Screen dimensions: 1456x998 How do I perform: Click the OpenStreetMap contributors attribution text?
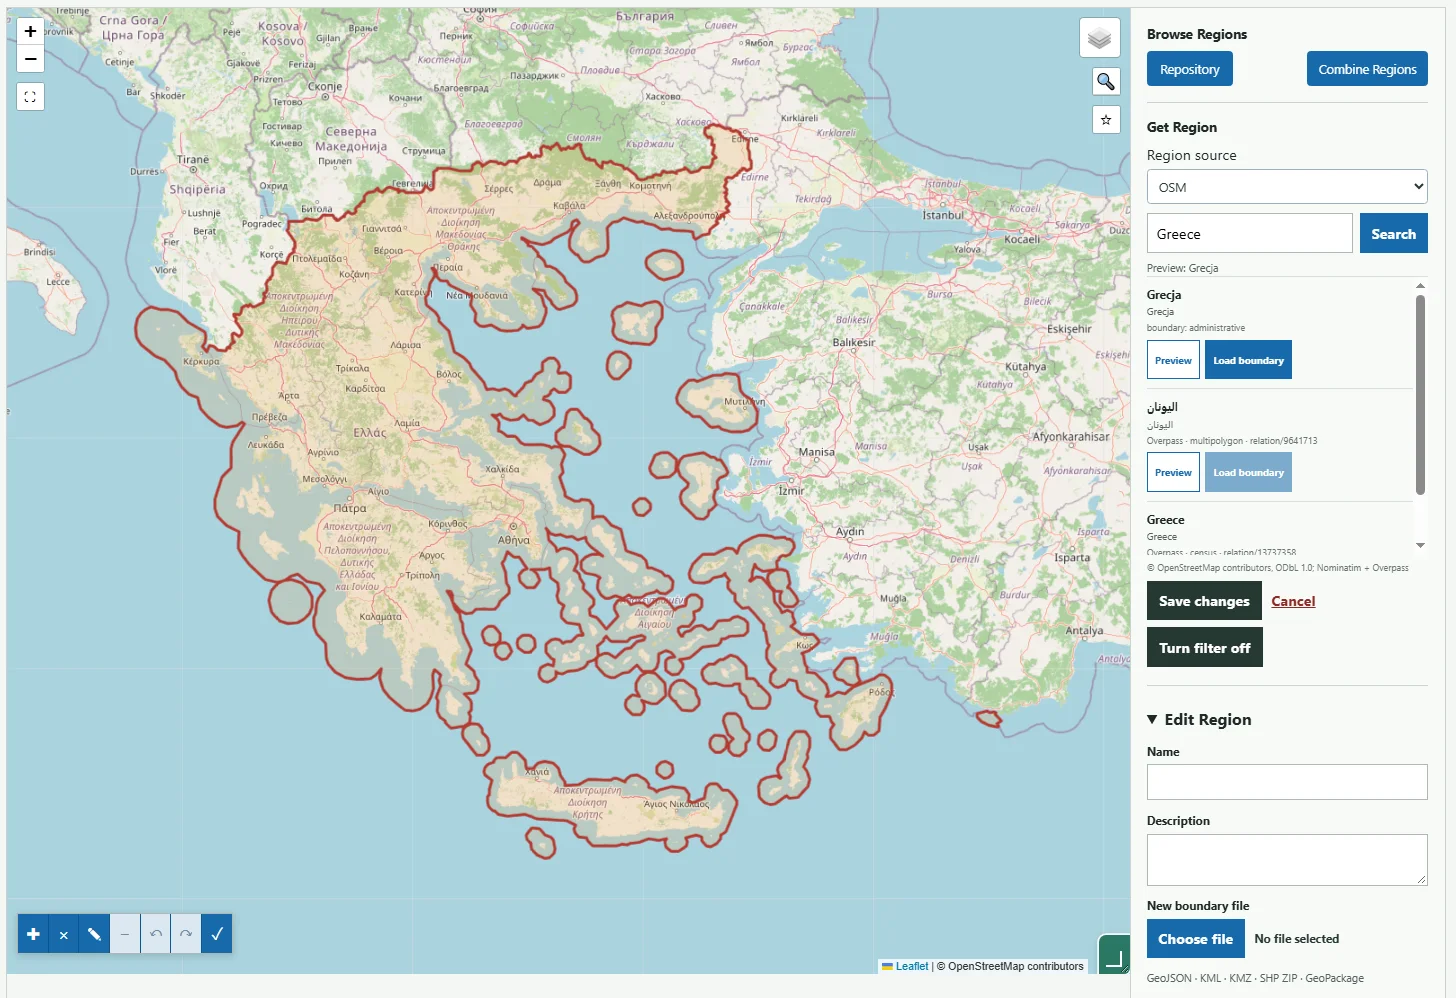1010,966
